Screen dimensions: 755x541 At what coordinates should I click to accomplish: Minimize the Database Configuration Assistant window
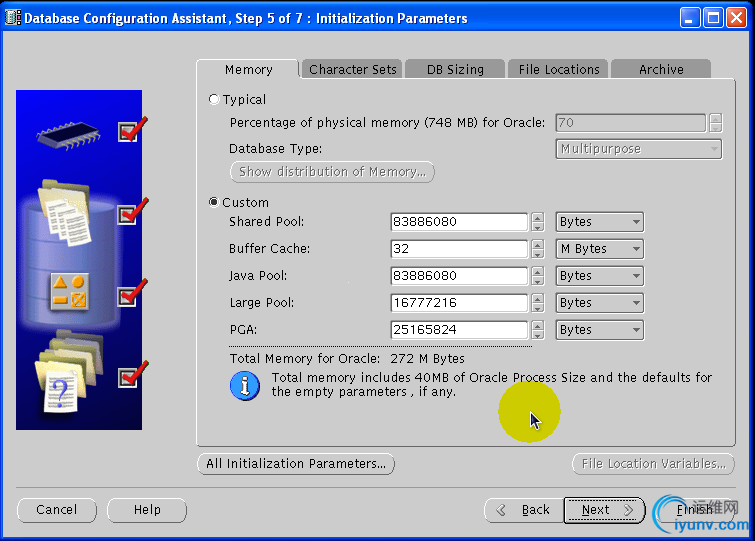(x=689, y=18)
